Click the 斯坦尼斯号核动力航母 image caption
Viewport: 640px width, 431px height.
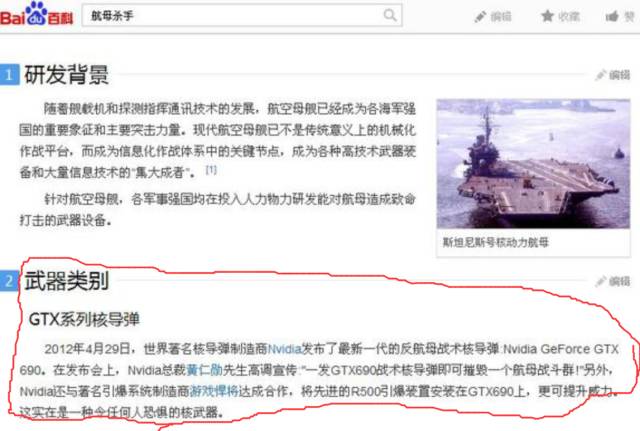496,242
